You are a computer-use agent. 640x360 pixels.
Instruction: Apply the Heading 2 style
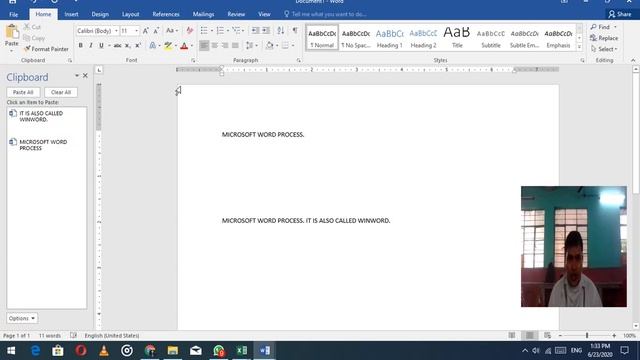pyautogui.click(x=423, y=38)
